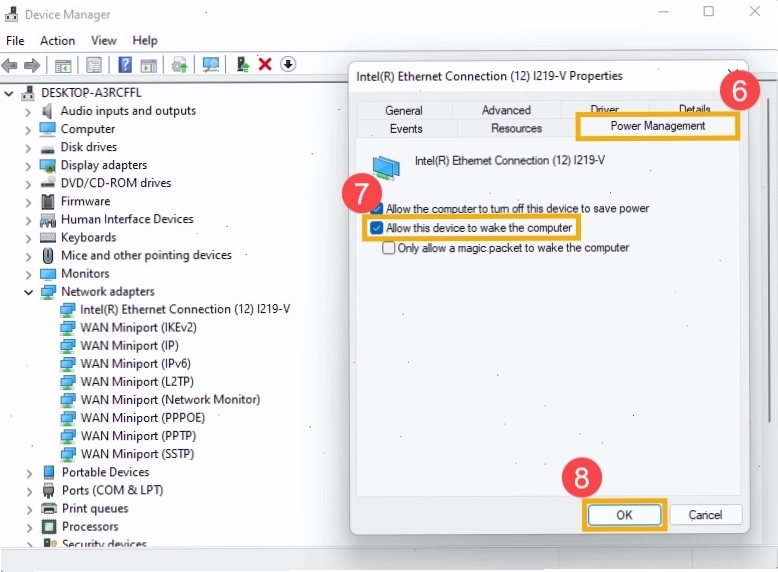Image resolution: width=778 pixels, height=572 pixels.
Task: Select the Power Management tab
Action: tap(657, 126)
